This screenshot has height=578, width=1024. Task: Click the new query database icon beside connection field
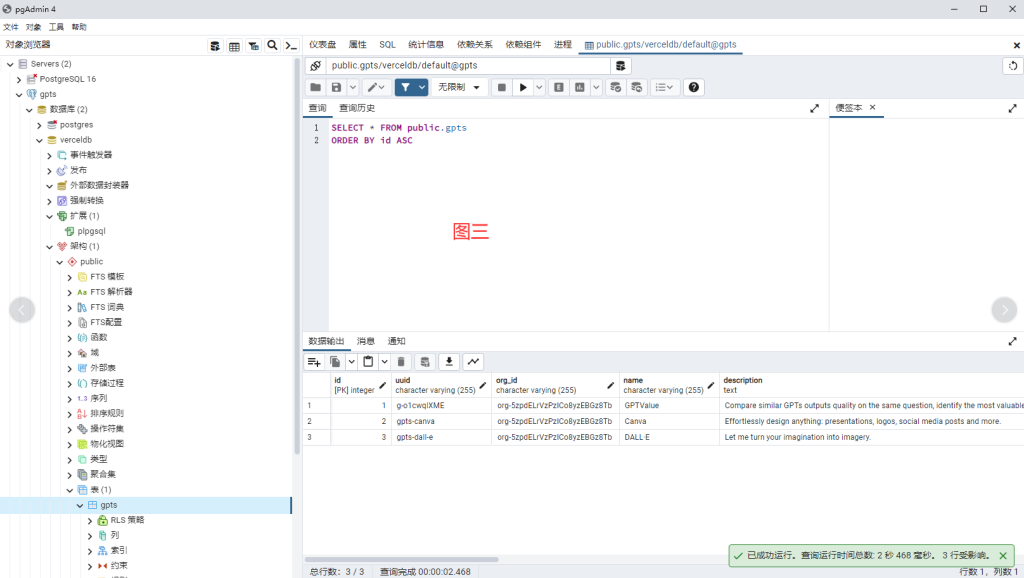[x=620, y=65]
